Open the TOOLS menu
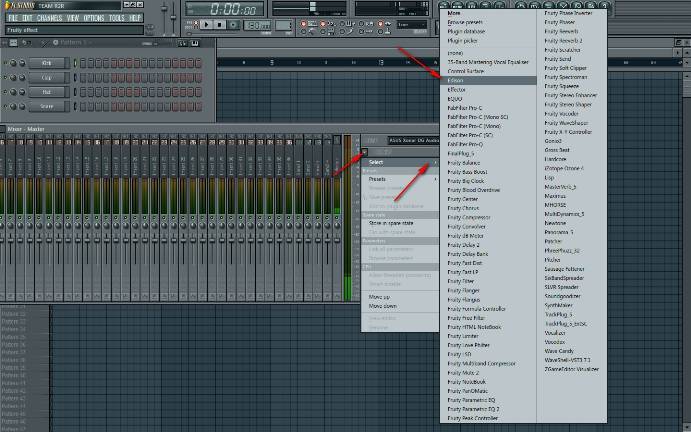 pos(117,18)
